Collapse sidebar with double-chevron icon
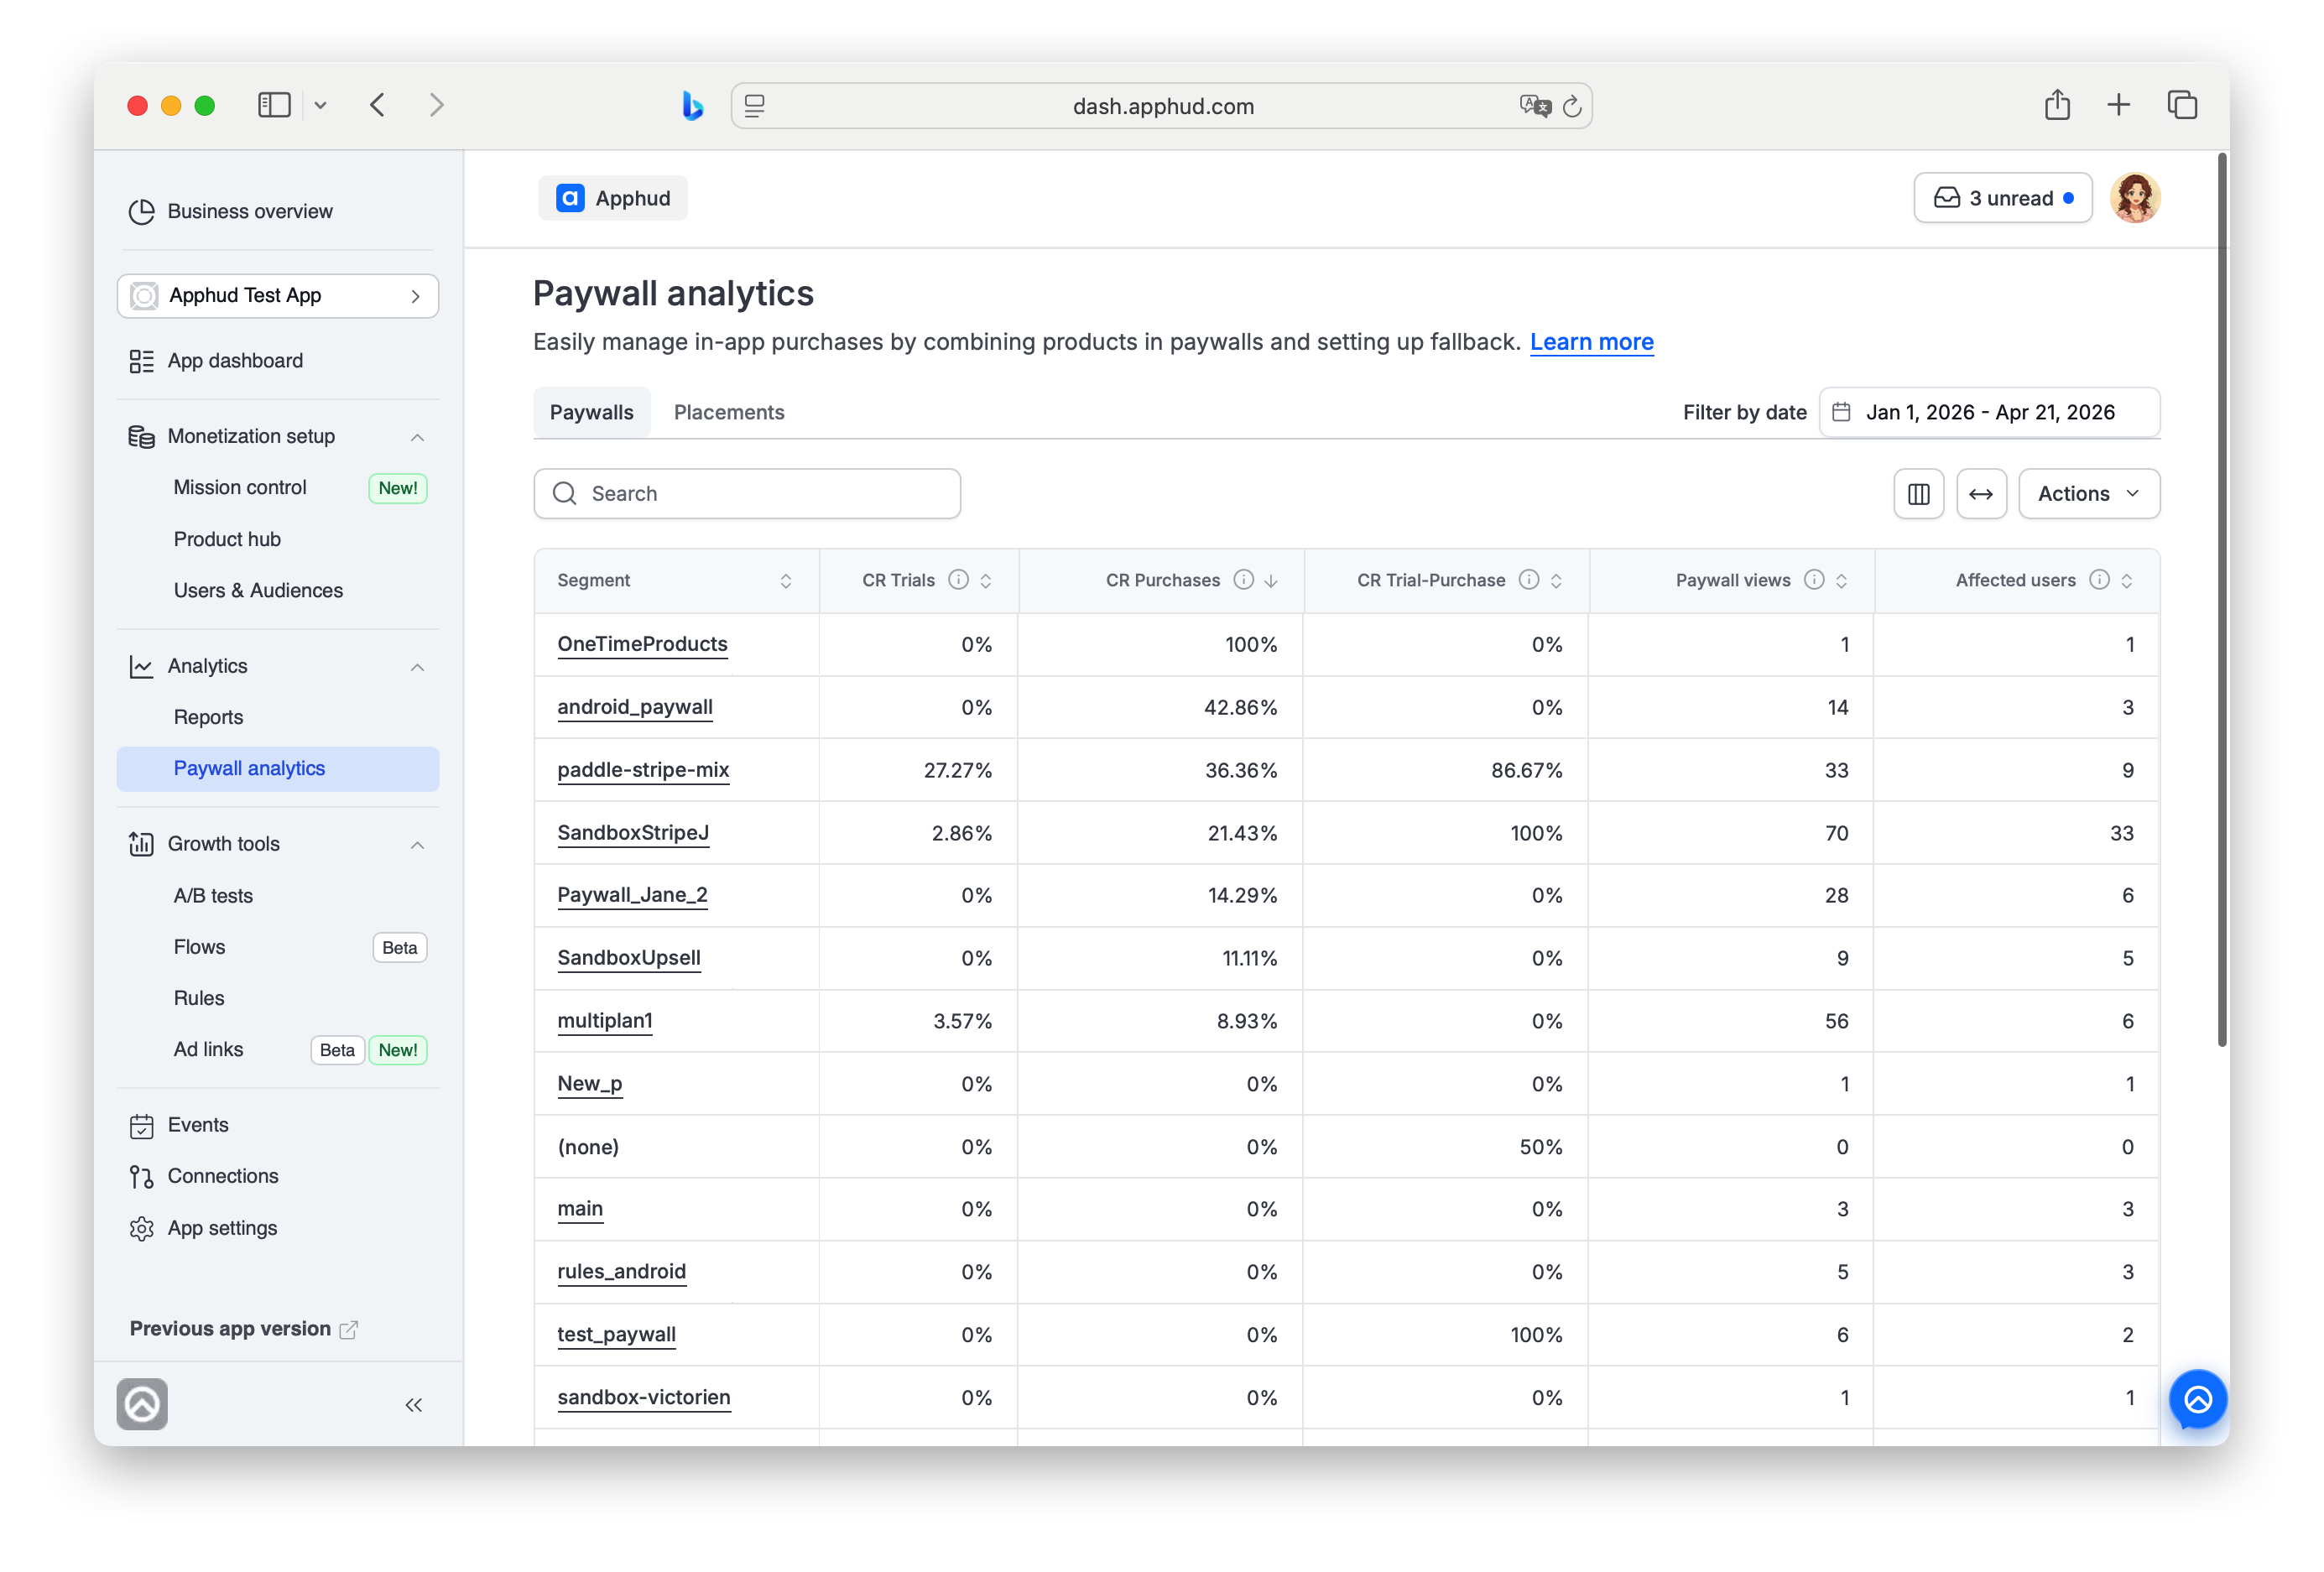 pos(414,1405)
